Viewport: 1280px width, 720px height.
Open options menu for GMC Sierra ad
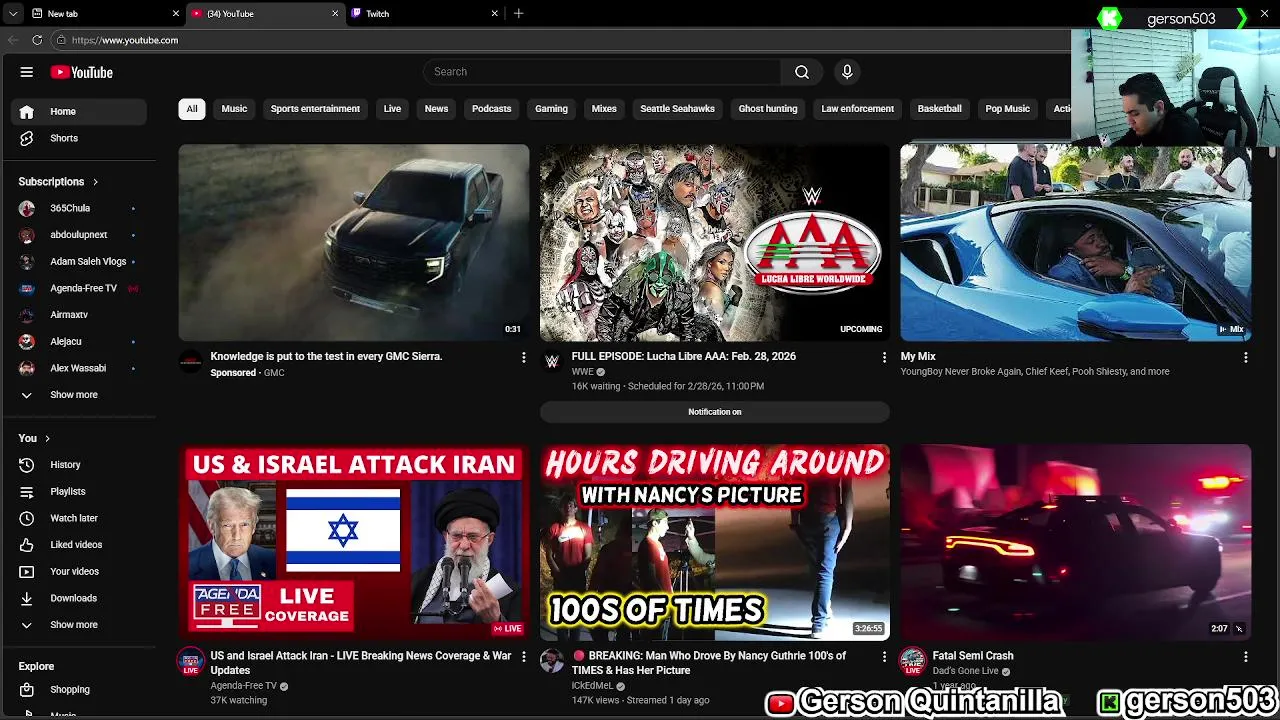[x=523, y=357]
